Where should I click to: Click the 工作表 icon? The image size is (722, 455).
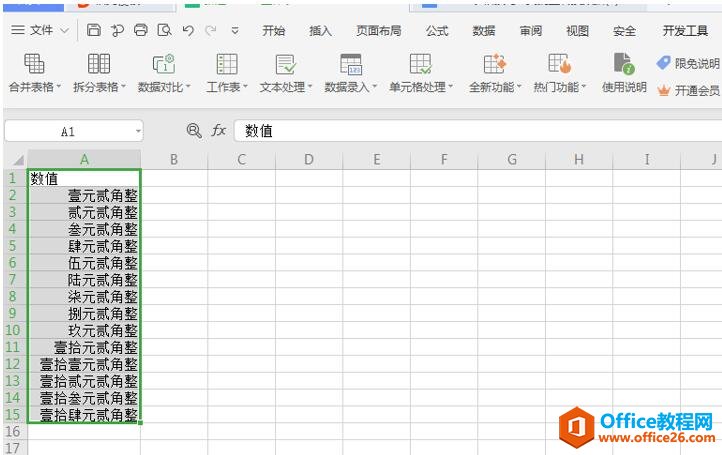tap(227, 64)
